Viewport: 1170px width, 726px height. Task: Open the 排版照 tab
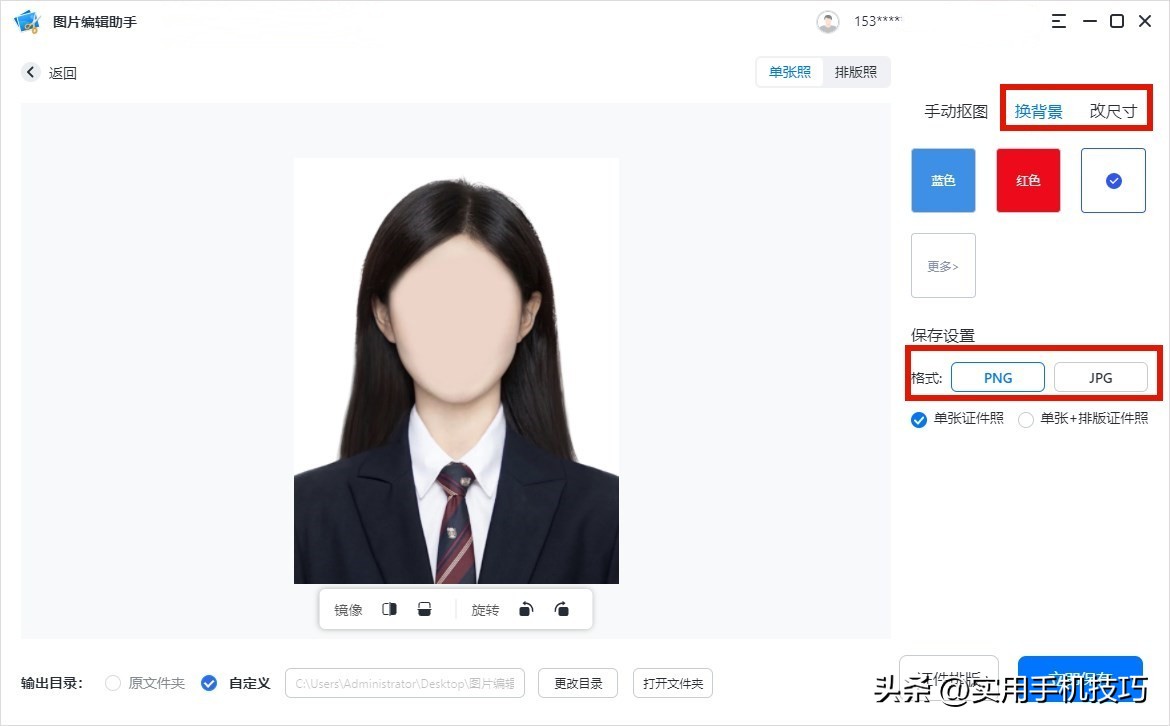tap(856, 71)
